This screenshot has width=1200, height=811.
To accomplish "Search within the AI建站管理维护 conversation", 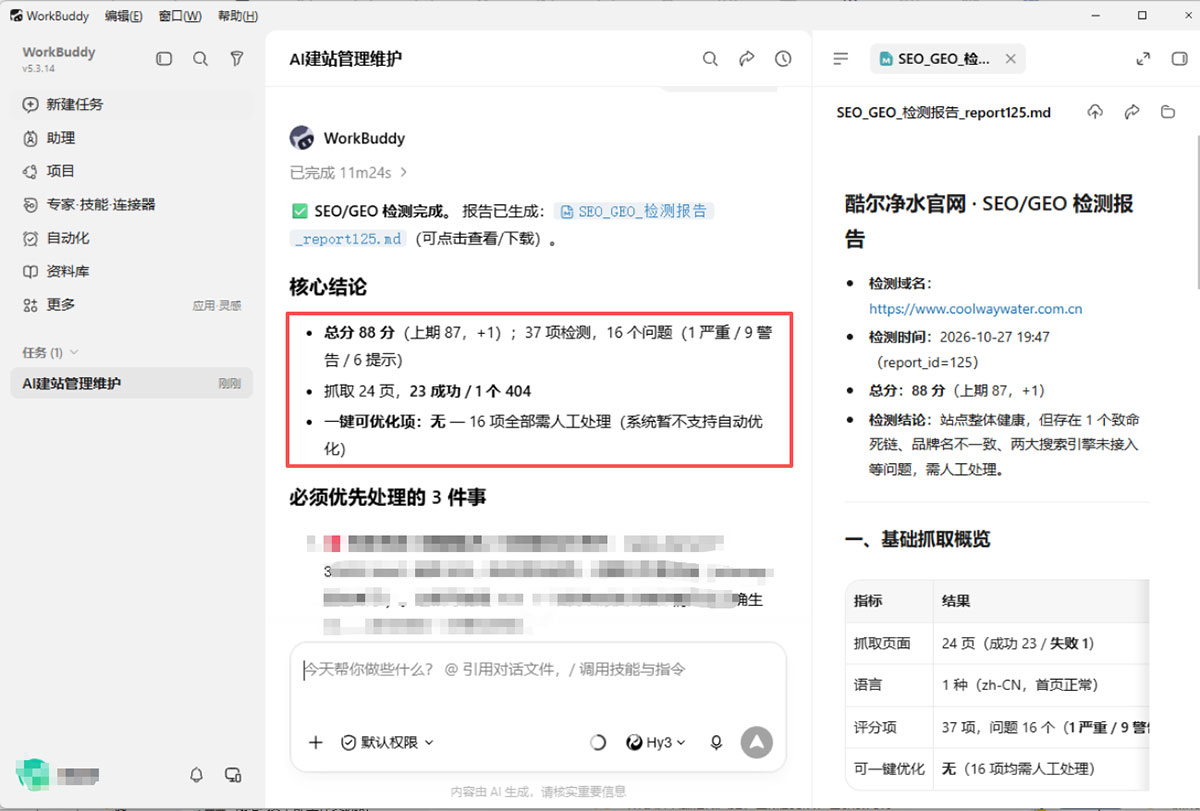I will [710, 59].
